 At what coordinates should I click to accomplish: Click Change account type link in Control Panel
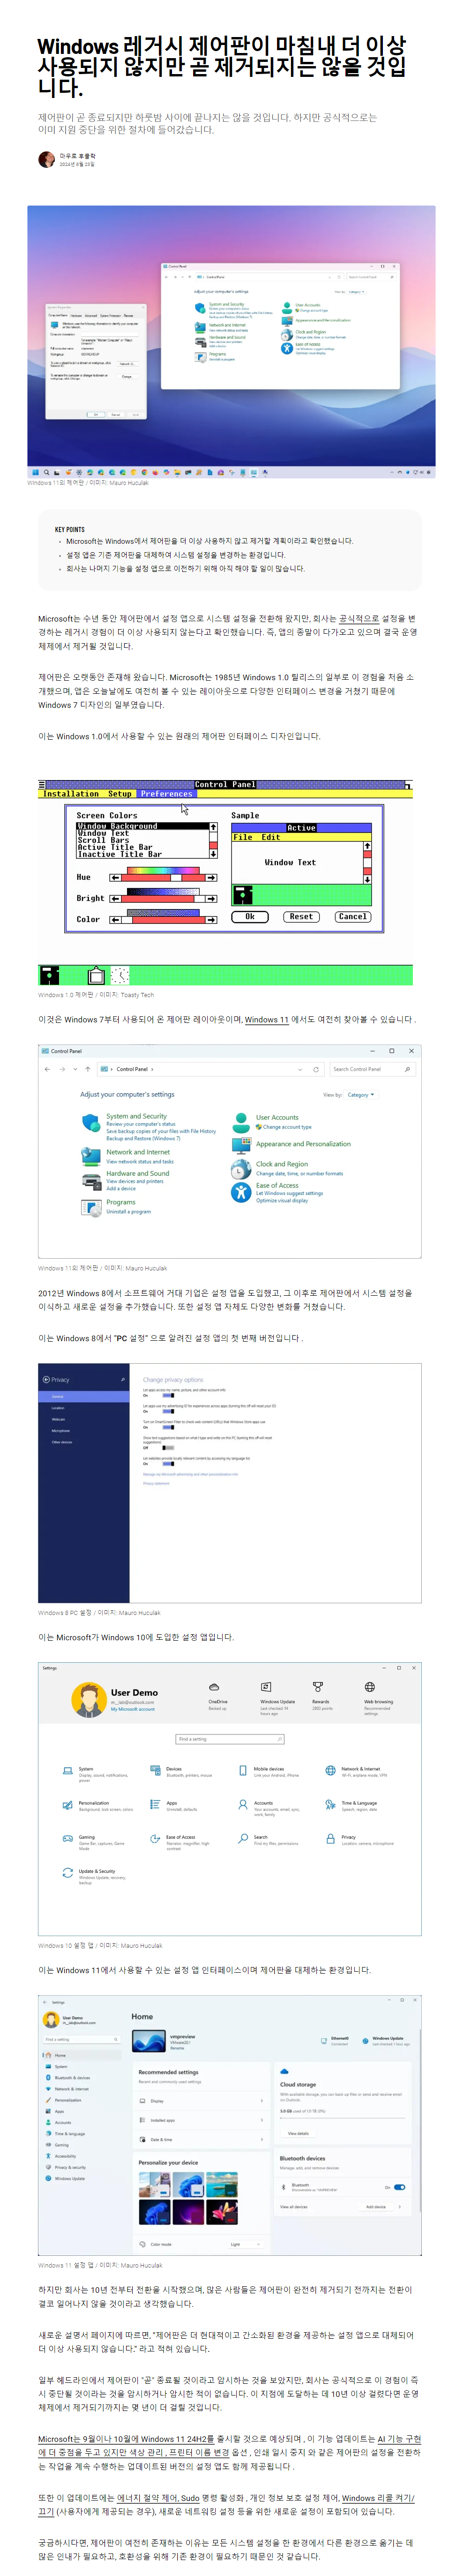(x=287, y=1127)
